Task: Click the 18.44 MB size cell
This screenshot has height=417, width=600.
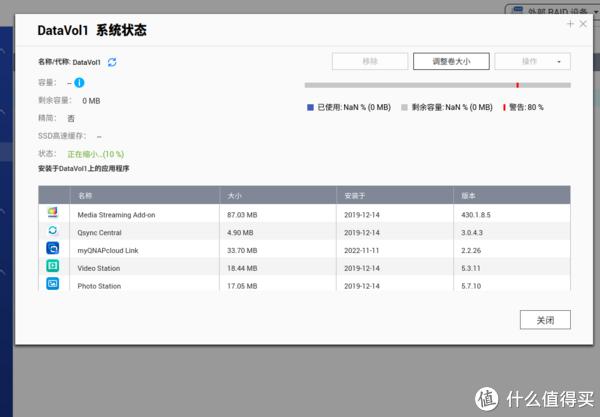Action: click(x=242, y=268)
